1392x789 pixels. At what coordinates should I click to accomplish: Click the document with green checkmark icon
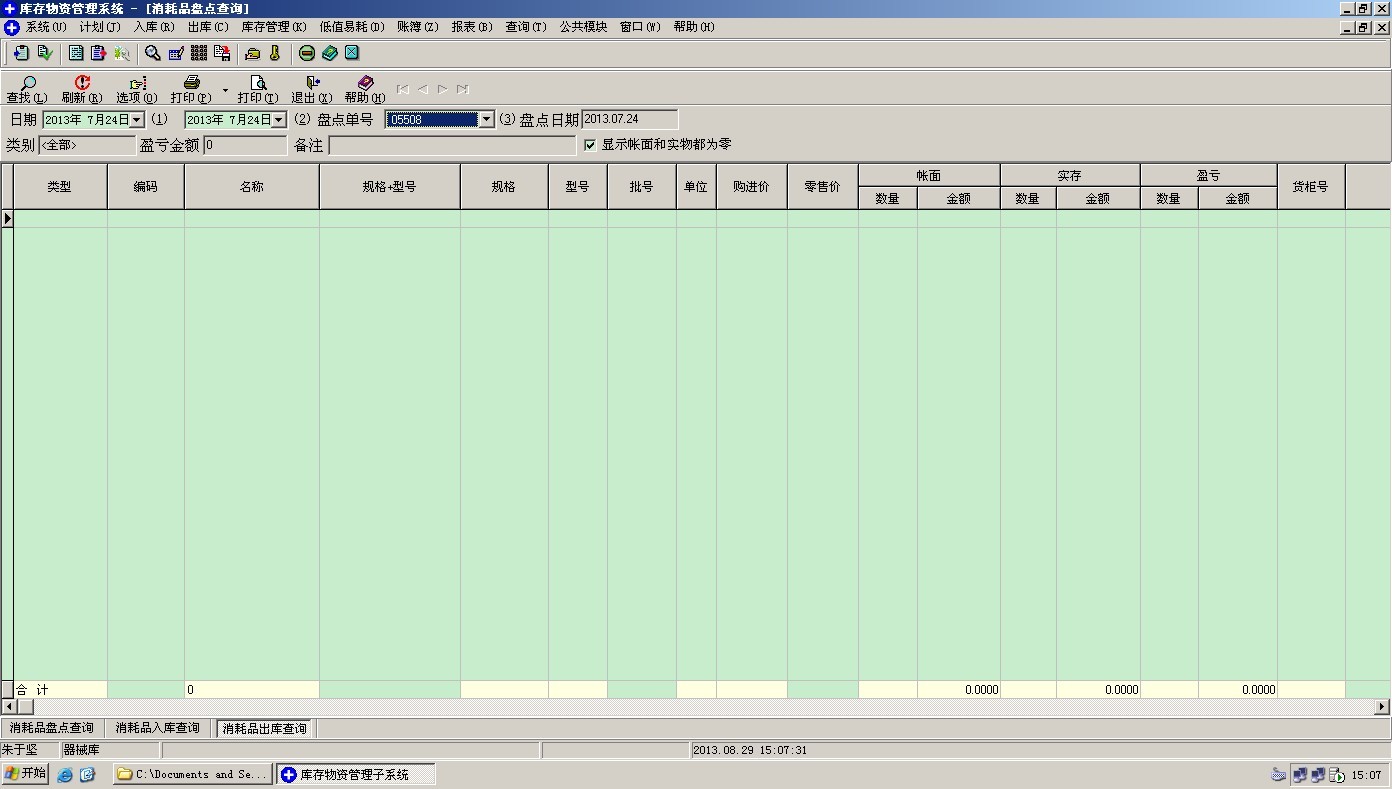click(45, 53)
